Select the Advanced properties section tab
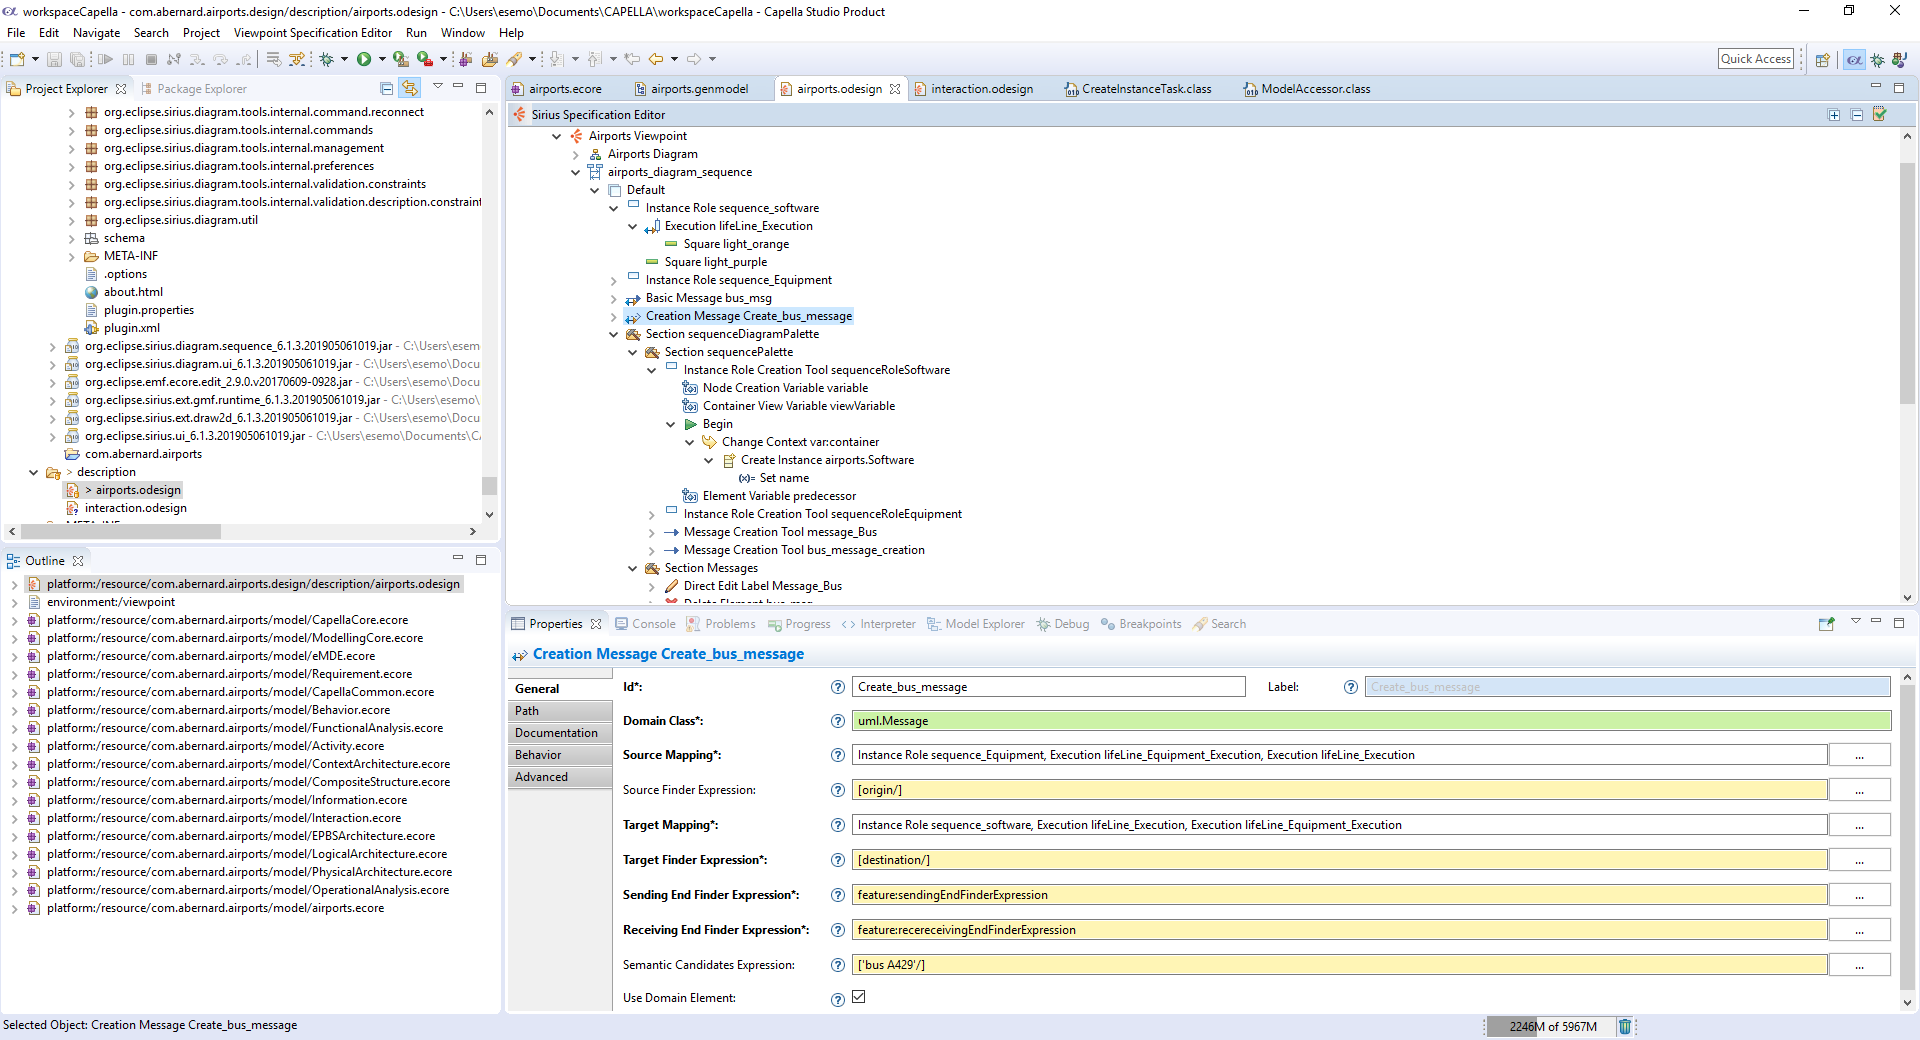The height and width of the screenshot is (1040, 1920). point(560,777)
